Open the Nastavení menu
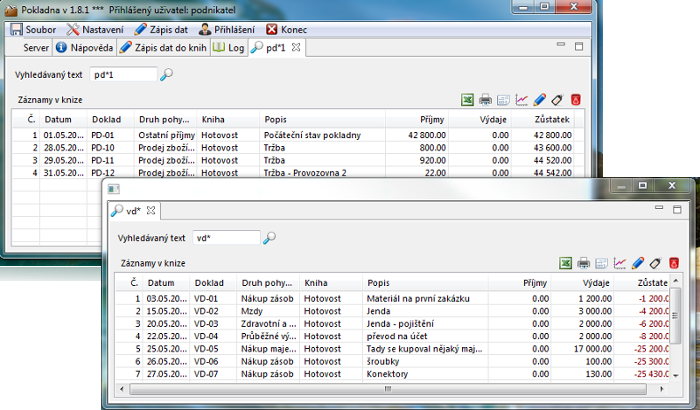 click(95, 29)
